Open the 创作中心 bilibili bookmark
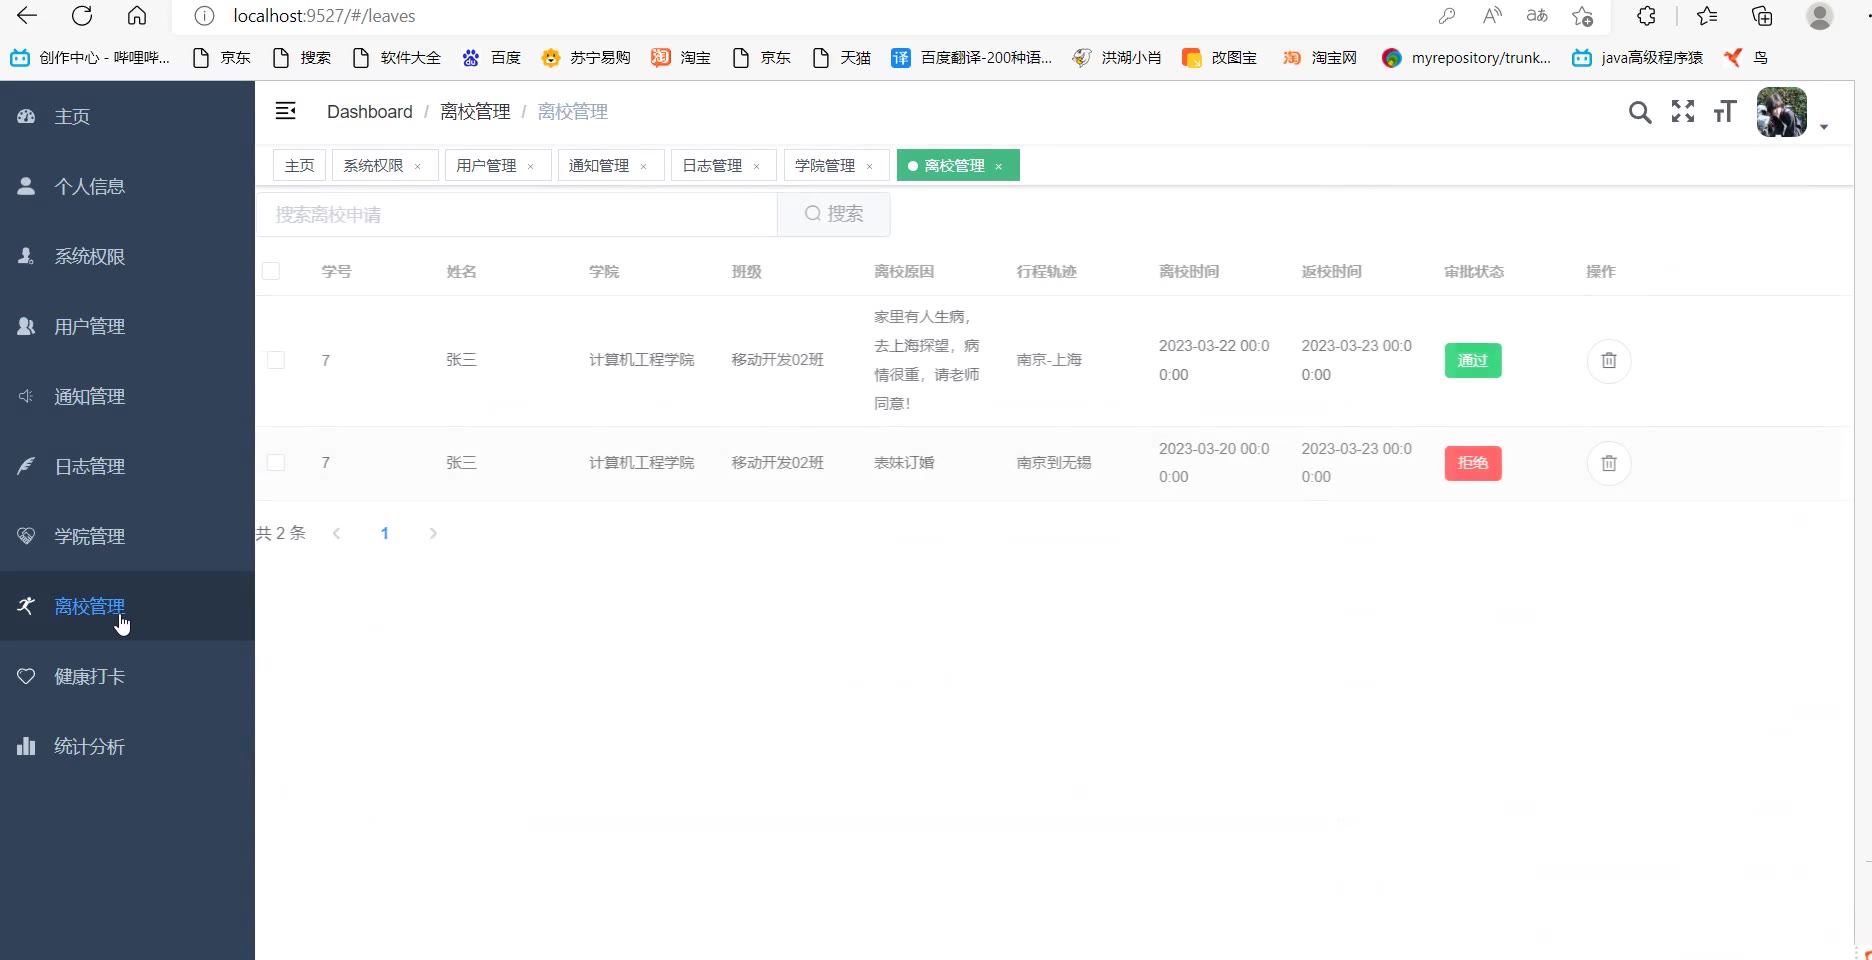This screenshot has width=1872, height=960. 90,58
